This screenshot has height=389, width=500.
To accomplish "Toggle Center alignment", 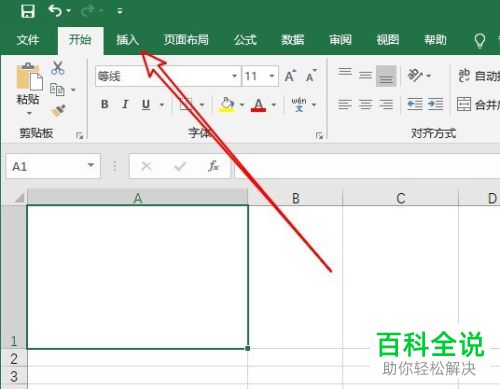I will (x=366, y=104).
